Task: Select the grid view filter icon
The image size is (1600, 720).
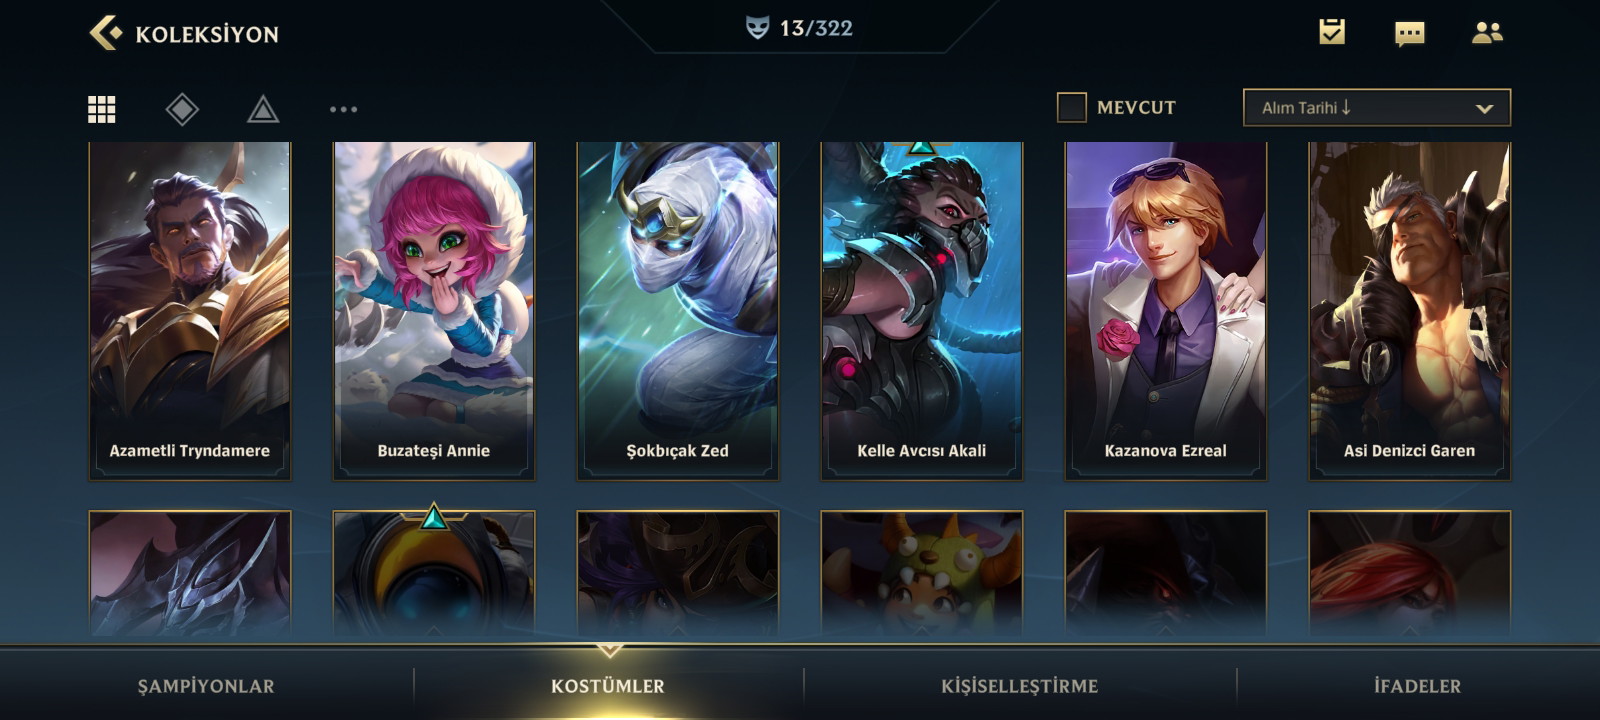Action: point(102,109)
